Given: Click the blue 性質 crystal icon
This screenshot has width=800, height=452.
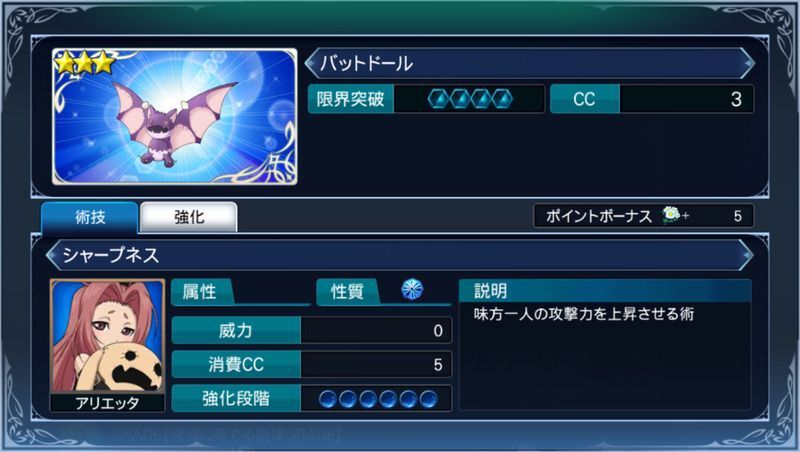Looking at the screenshot, I should point(412,290).
